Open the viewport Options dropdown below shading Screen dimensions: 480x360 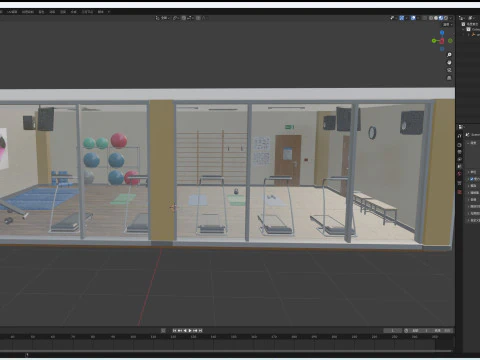click(x=447, y=25)
